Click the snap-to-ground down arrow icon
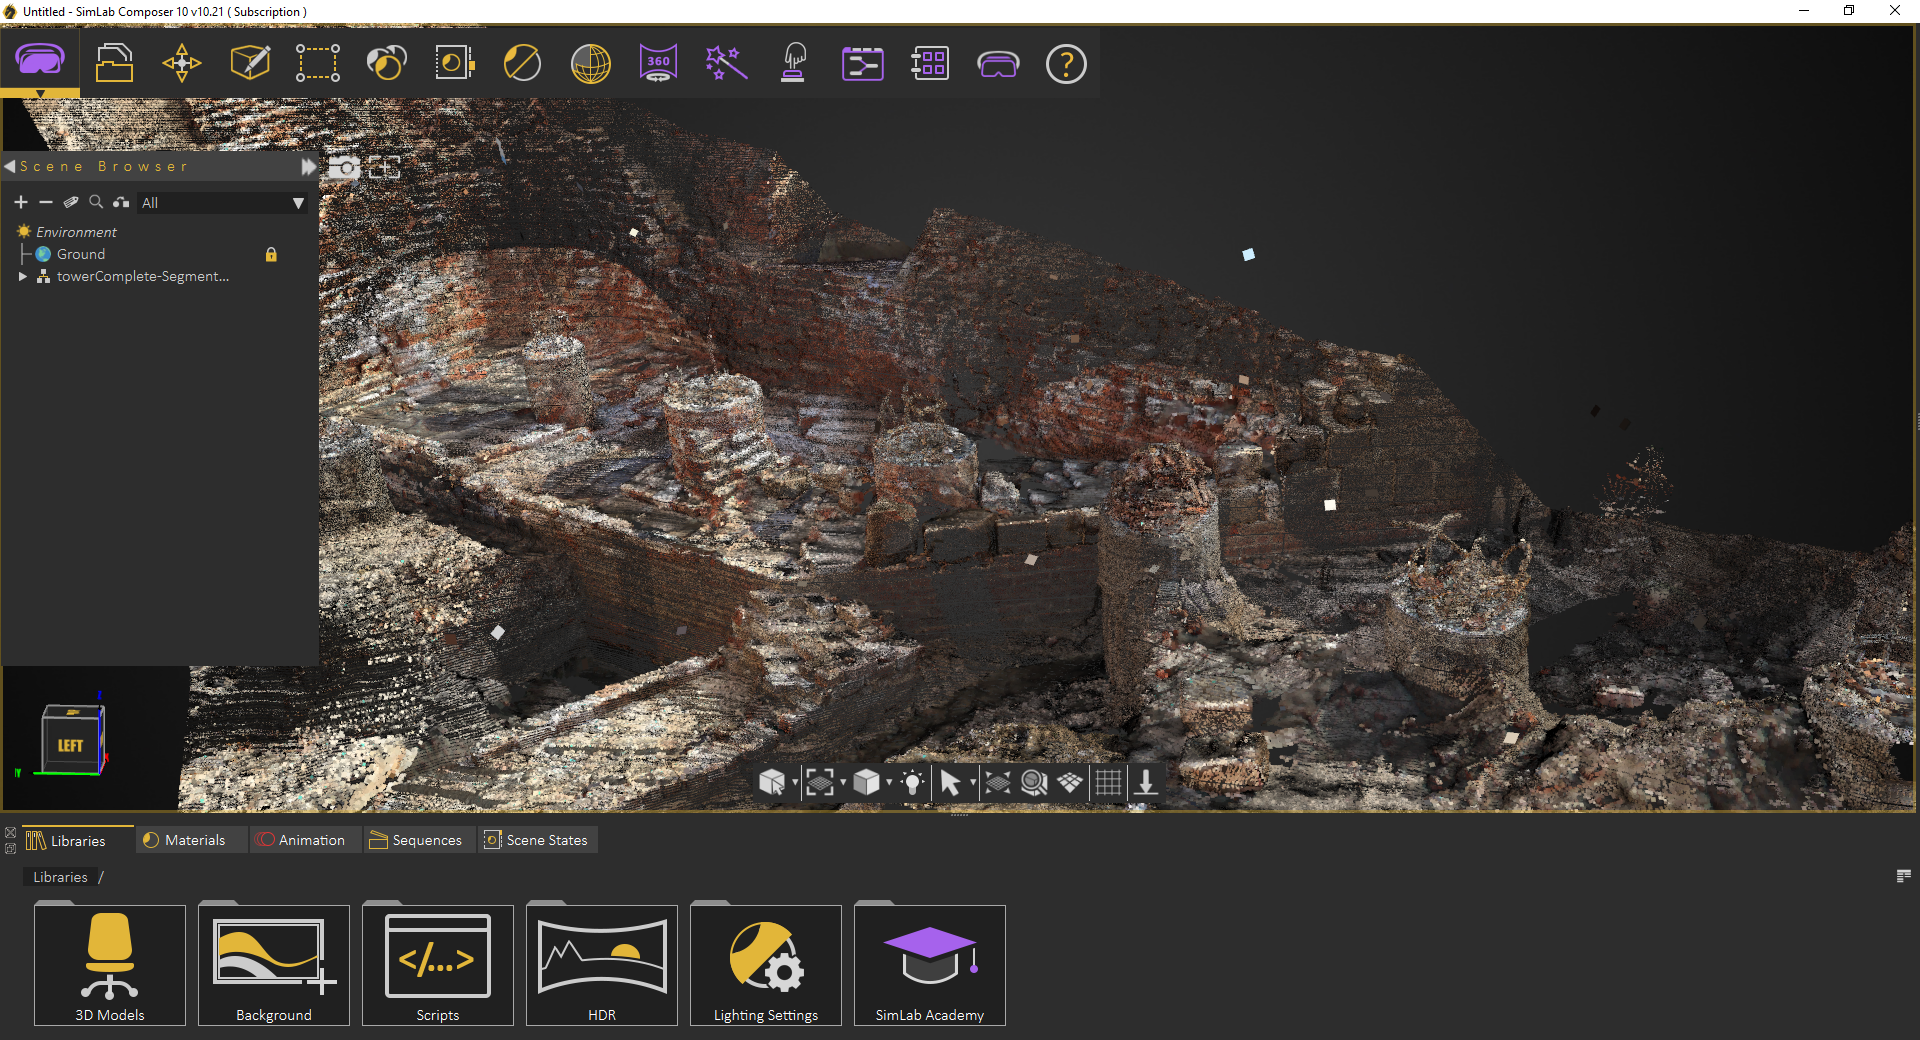 point(1146,782)
